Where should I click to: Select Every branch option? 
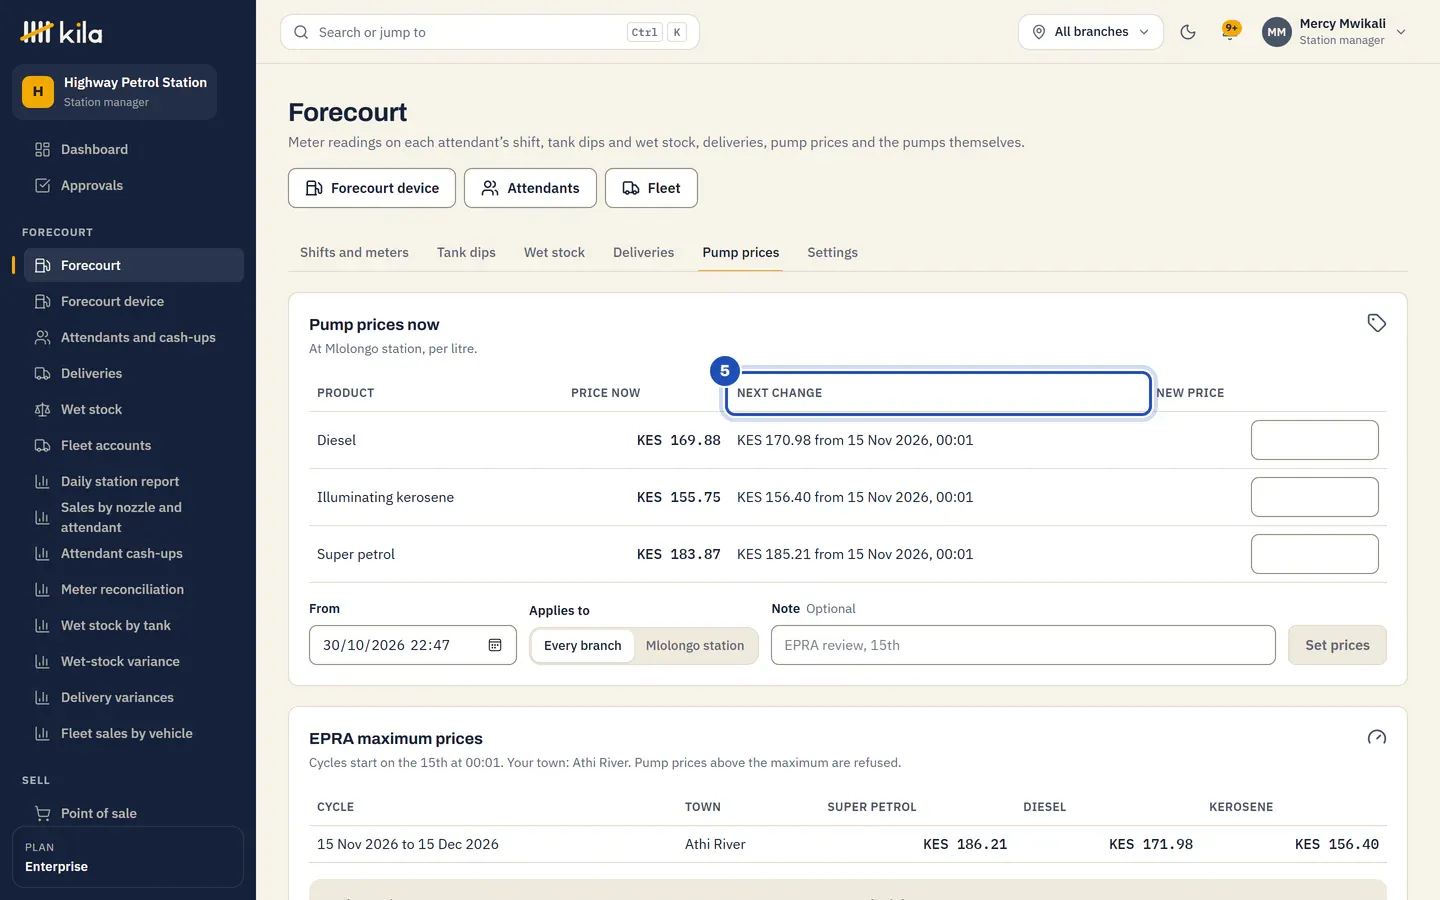tap(582, 645)
